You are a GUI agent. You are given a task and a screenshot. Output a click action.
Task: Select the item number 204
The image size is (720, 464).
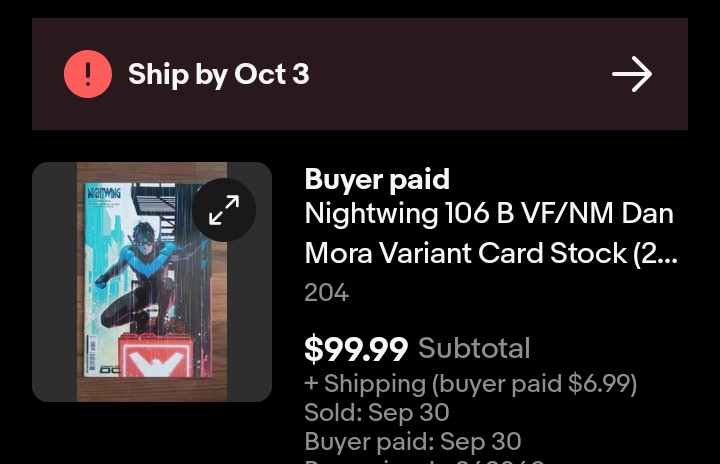click(326, 293)
